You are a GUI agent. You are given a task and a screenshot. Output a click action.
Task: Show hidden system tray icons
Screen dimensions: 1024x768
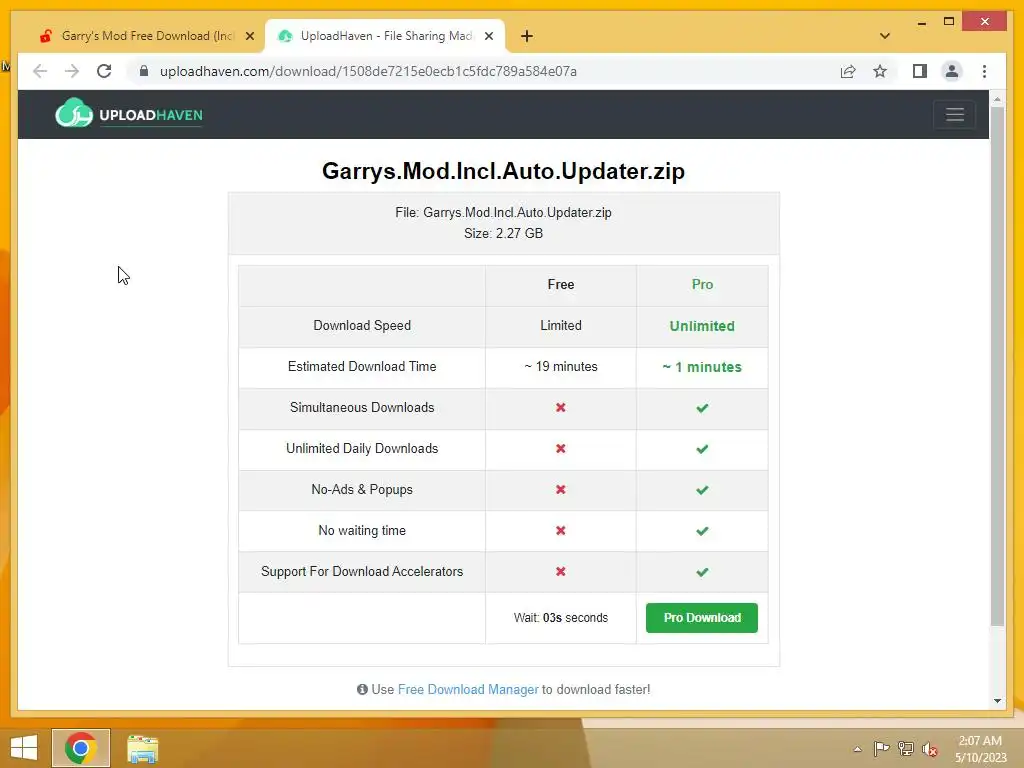tap(857, 749)
